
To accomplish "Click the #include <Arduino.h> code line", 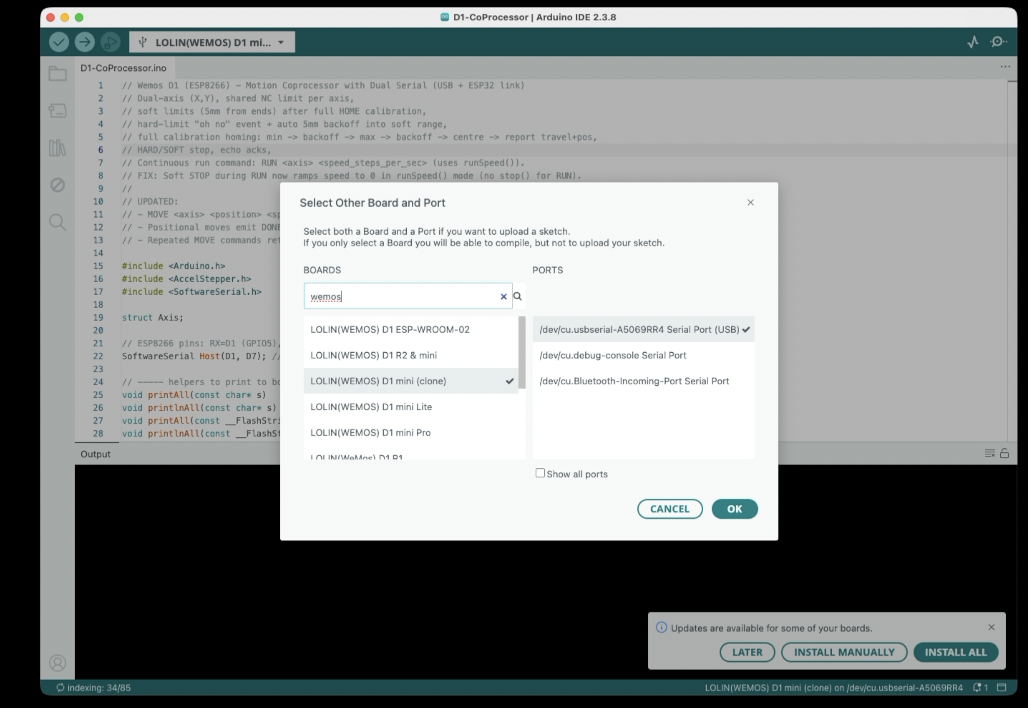I will click(173, 266).
